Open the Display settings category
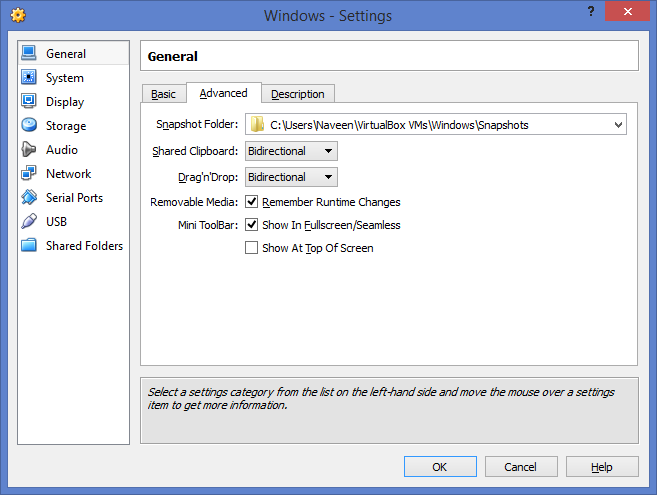657x495 pixels. [74, 101]
